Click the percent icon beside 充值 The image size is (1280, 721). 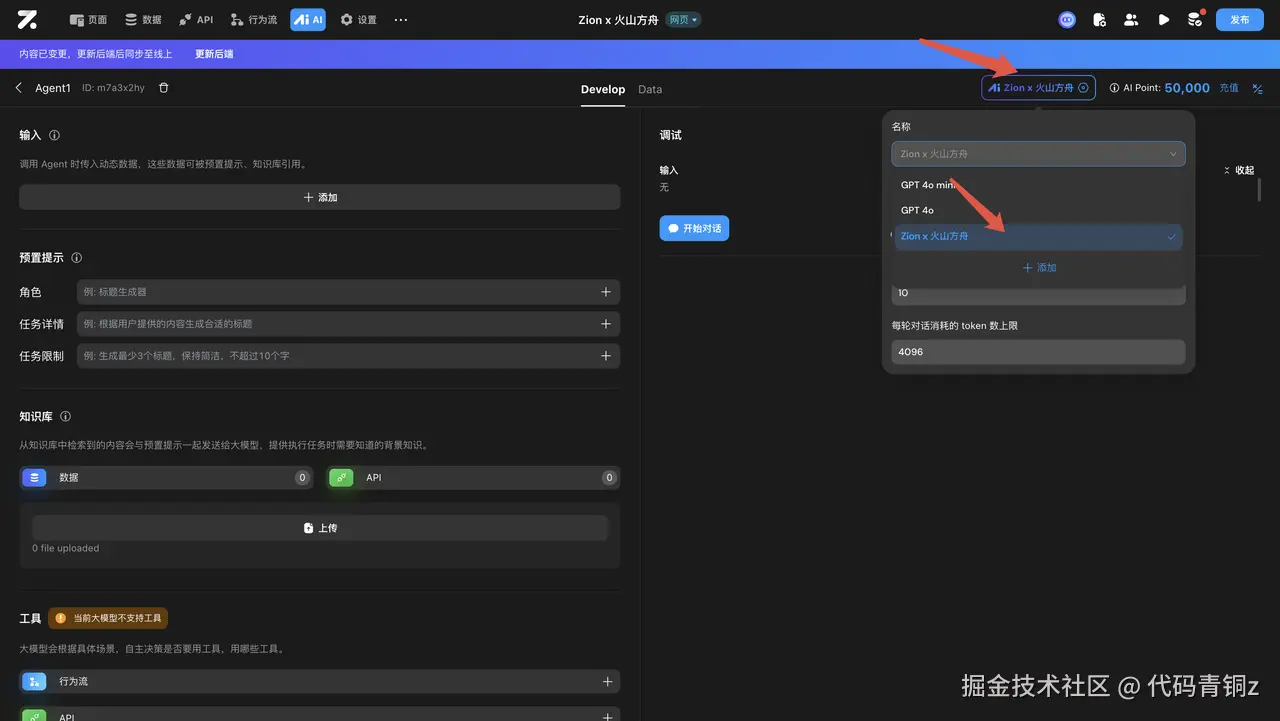pos(1258,88)
